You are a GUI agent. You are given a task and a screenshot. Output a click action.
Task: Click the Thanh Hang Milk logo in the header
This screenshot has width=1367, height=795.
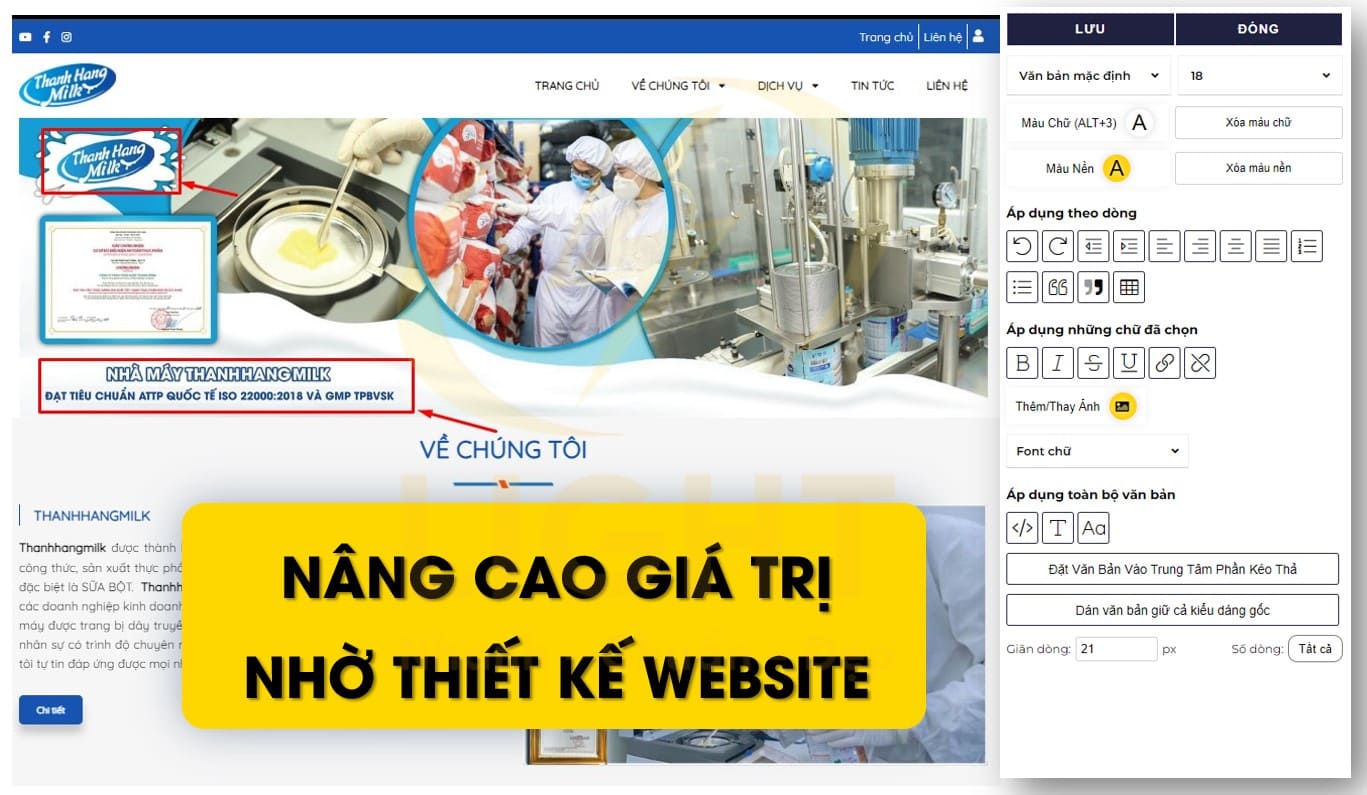[x=67, y=85]
